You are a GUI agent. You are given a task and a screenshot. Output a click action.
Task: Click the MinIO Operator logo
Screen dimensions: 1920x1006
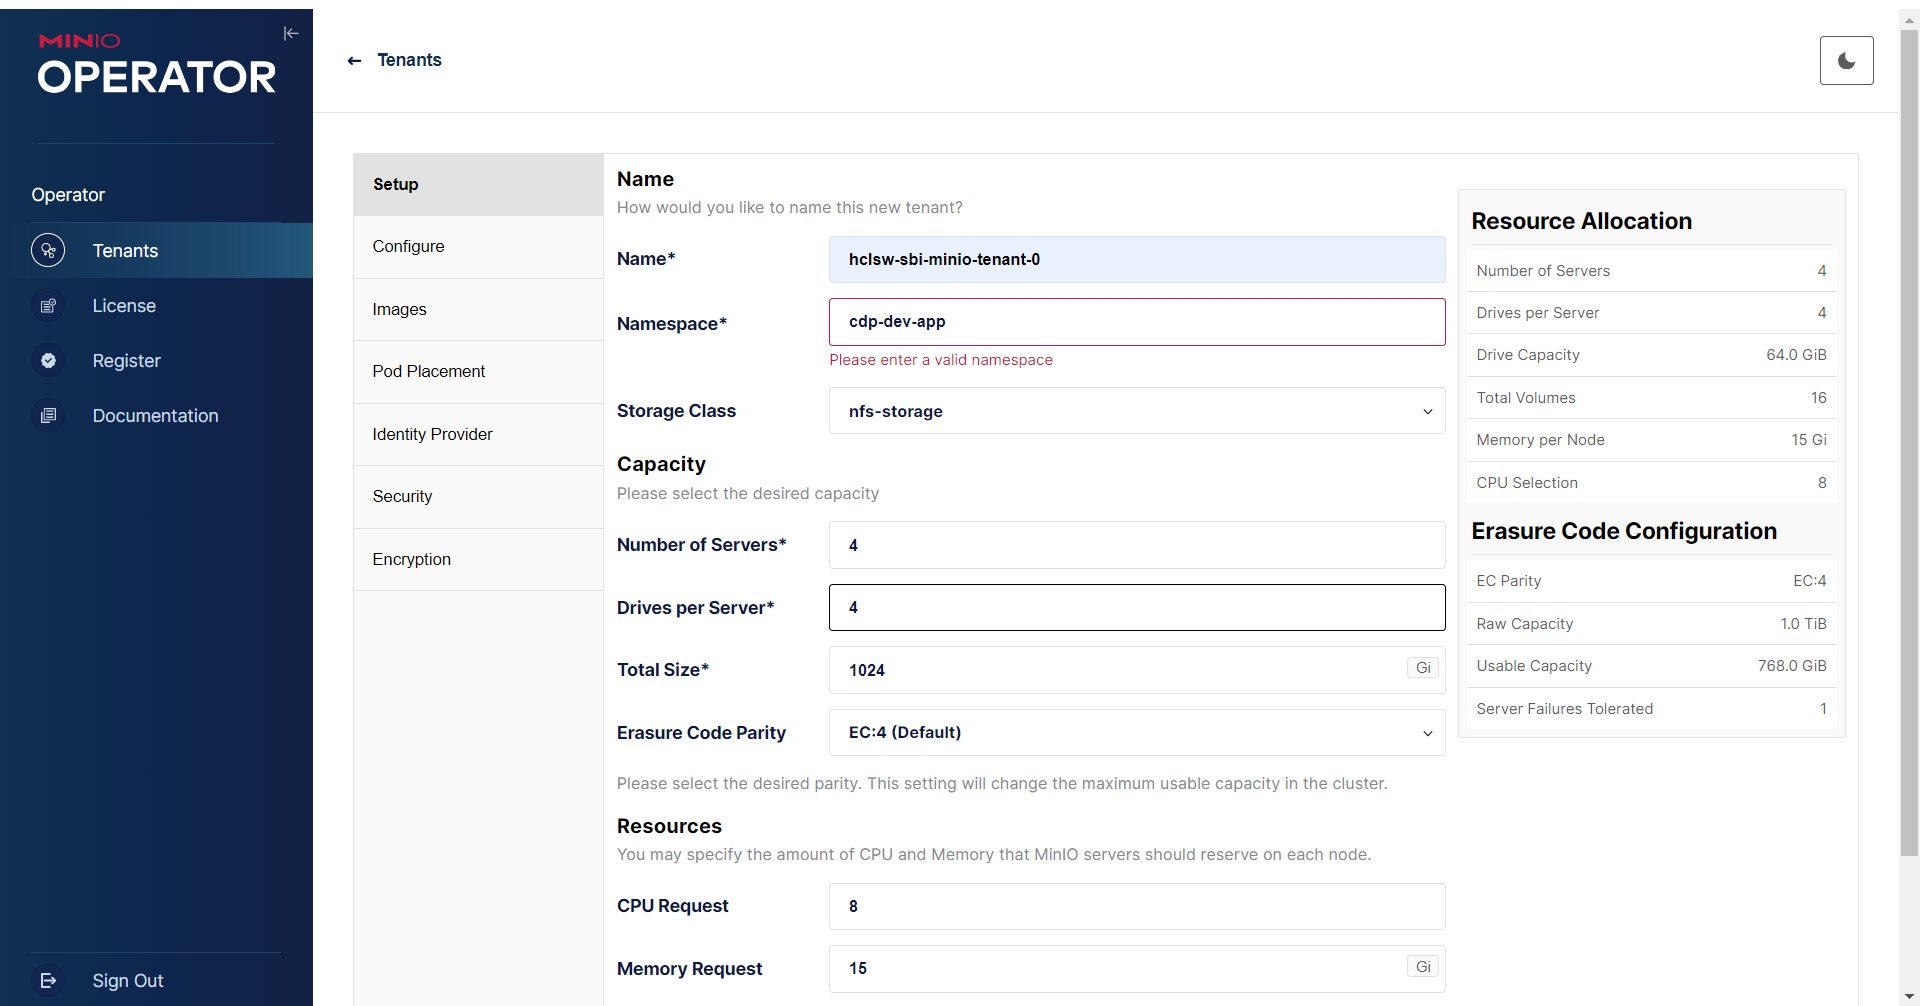pos(156,66)
